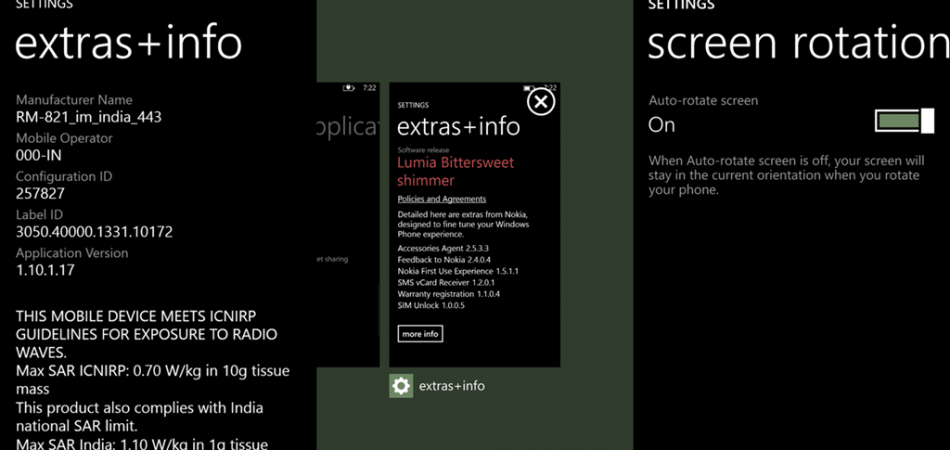Click the gear icon below the app card
This screenshot has width=950, height=450.
[x=400, y=386]
